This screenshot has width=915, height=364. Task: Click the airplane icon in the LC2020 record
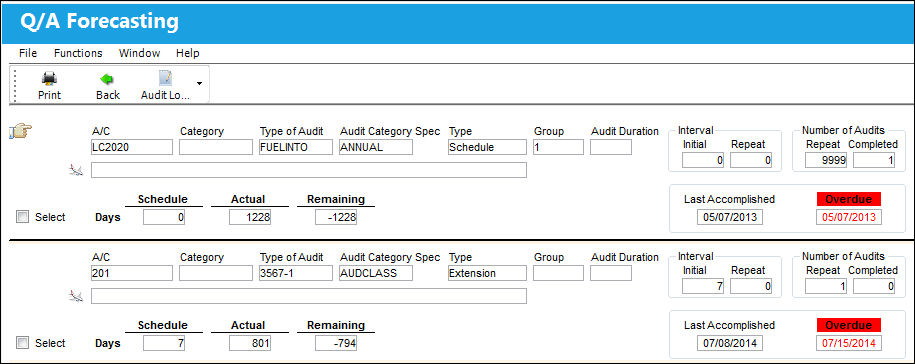[75, 170]
